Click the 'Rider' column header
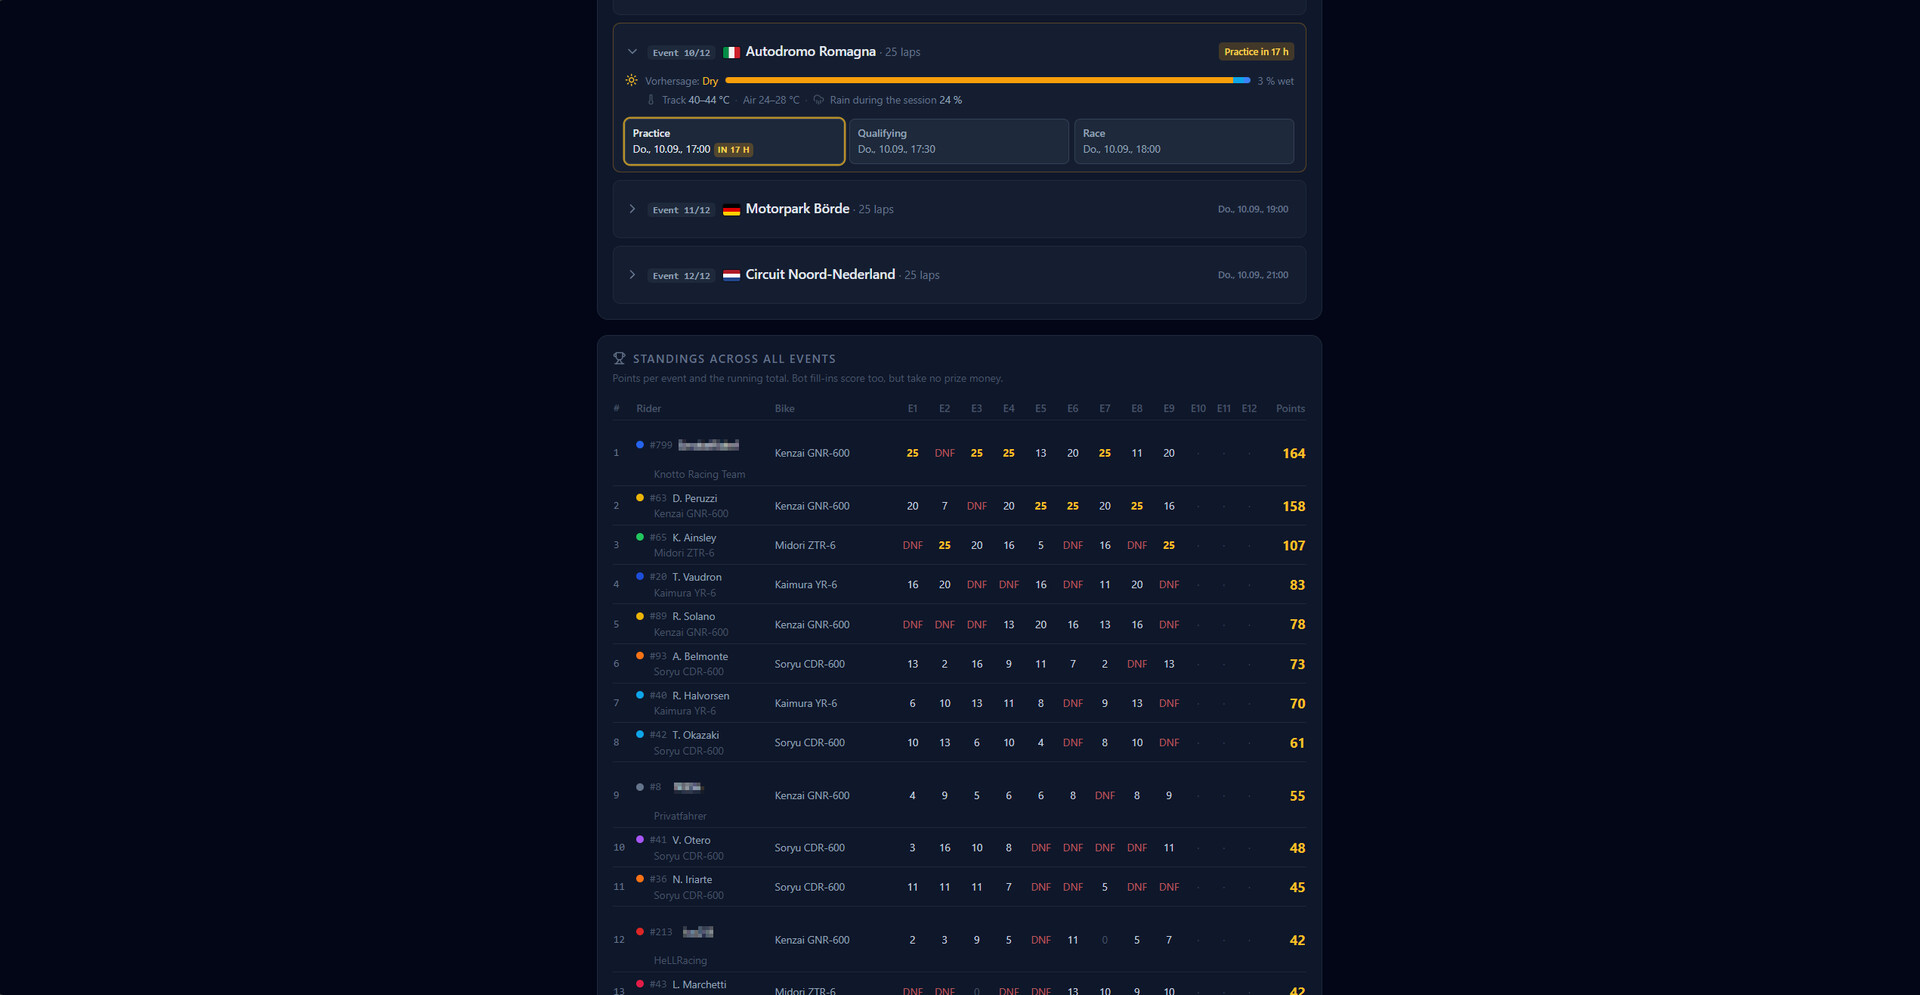This screenshot has height=995, width=1920. click(649, 408)
